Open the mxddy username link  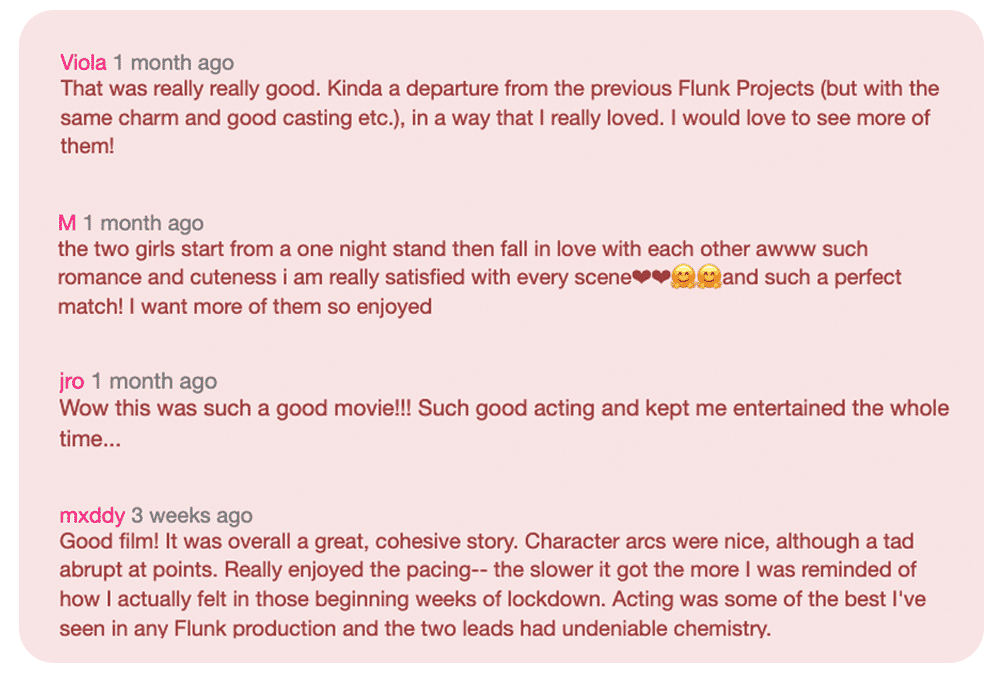(x=92, y=515)
